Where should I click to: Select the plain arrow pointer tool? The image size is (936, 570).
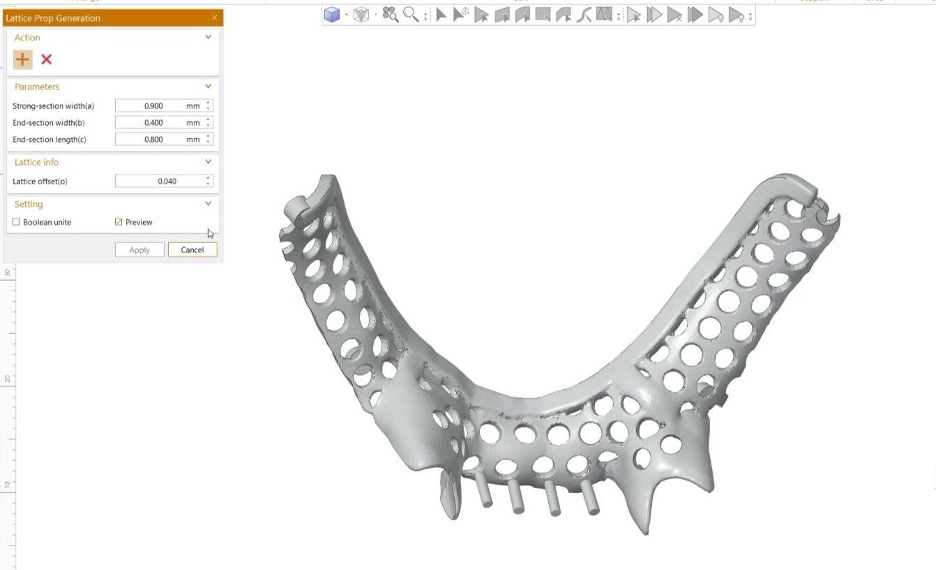[441, 15]
